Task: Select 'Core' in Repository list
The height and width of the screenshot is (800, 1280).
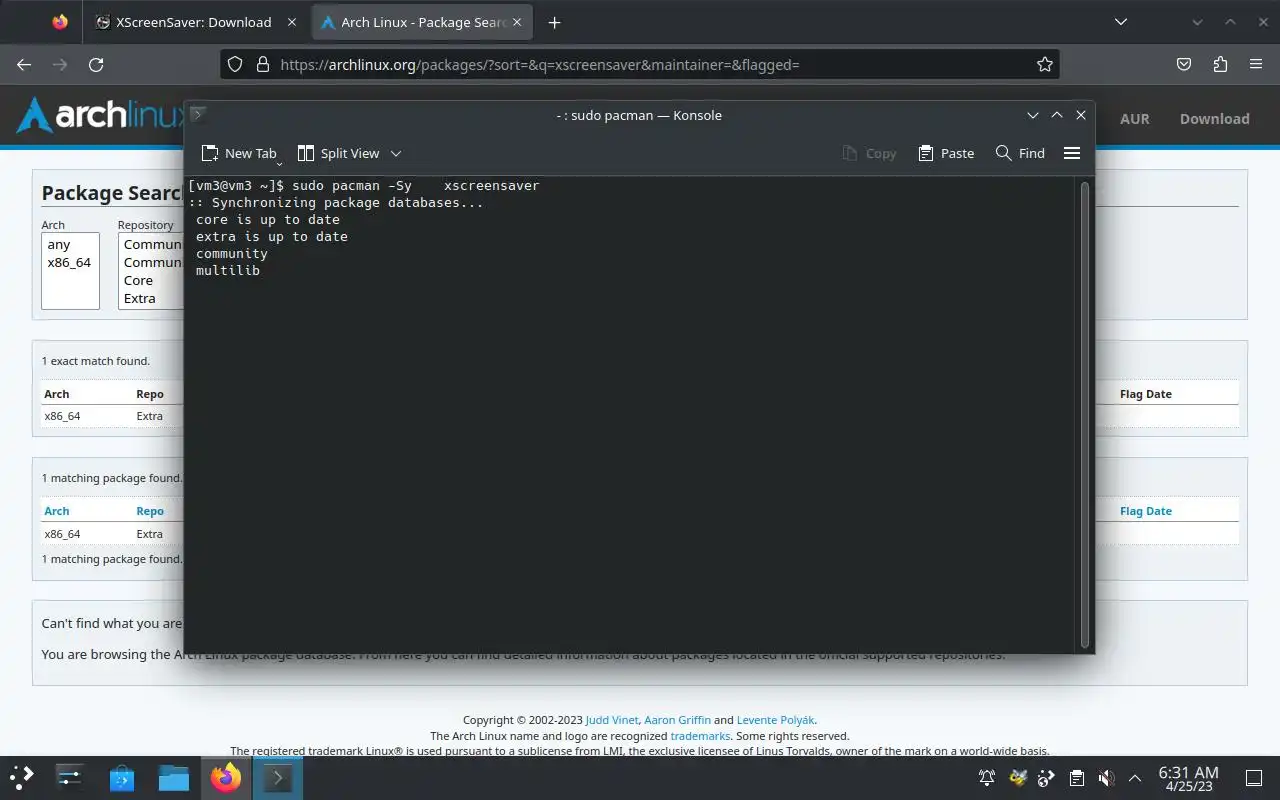Action: tap(138, 280)
